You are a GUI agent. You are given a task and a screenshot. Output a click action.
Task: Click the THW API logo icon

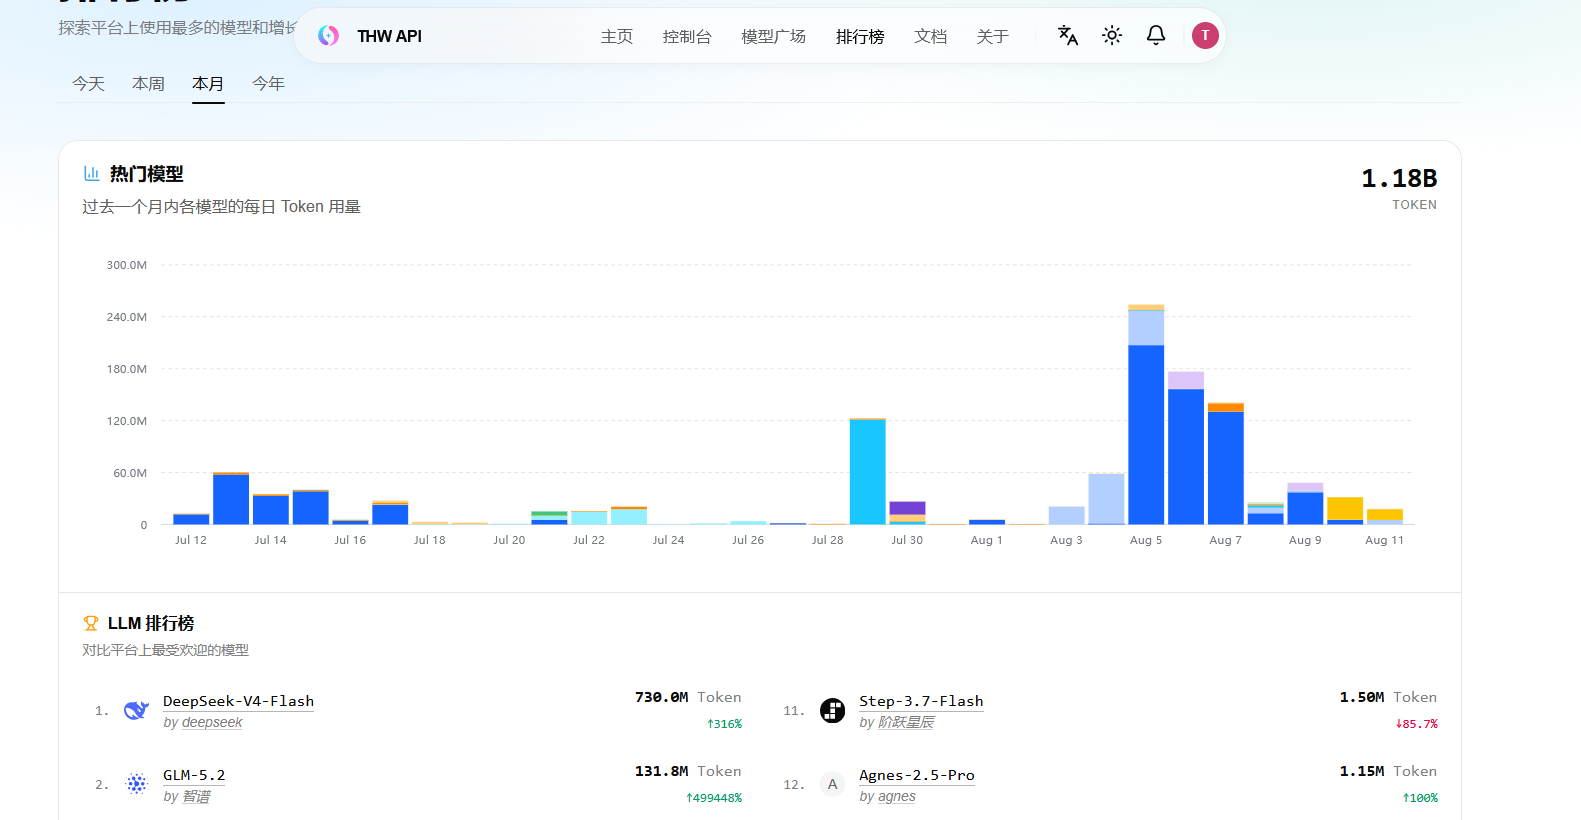click(328, 36)
